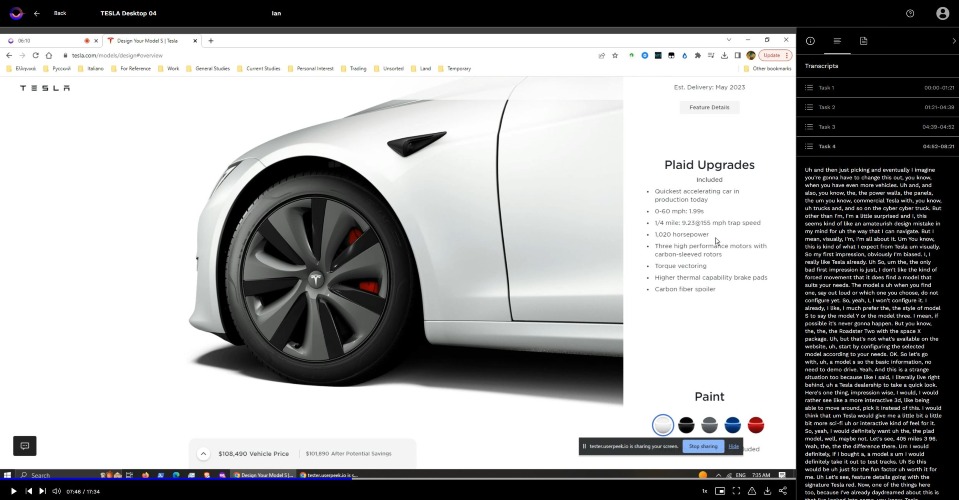Select the red paint color

[x=756, y=424]
